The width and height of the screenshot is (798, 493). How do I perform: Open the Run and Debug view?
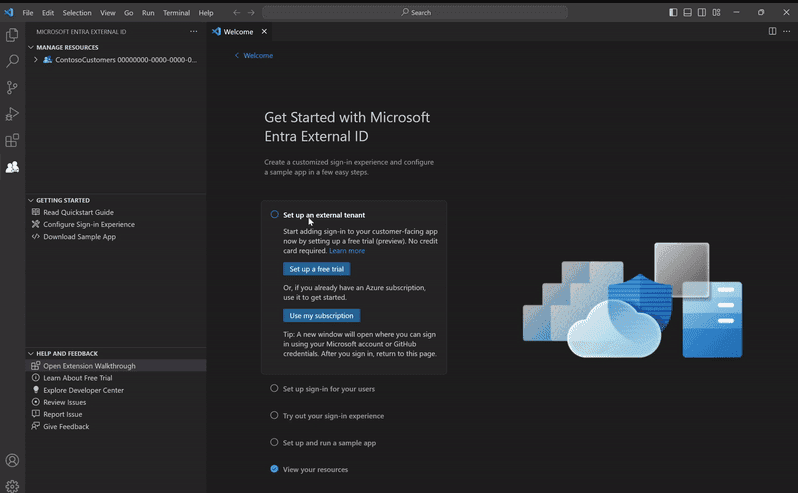coord(12,114)
